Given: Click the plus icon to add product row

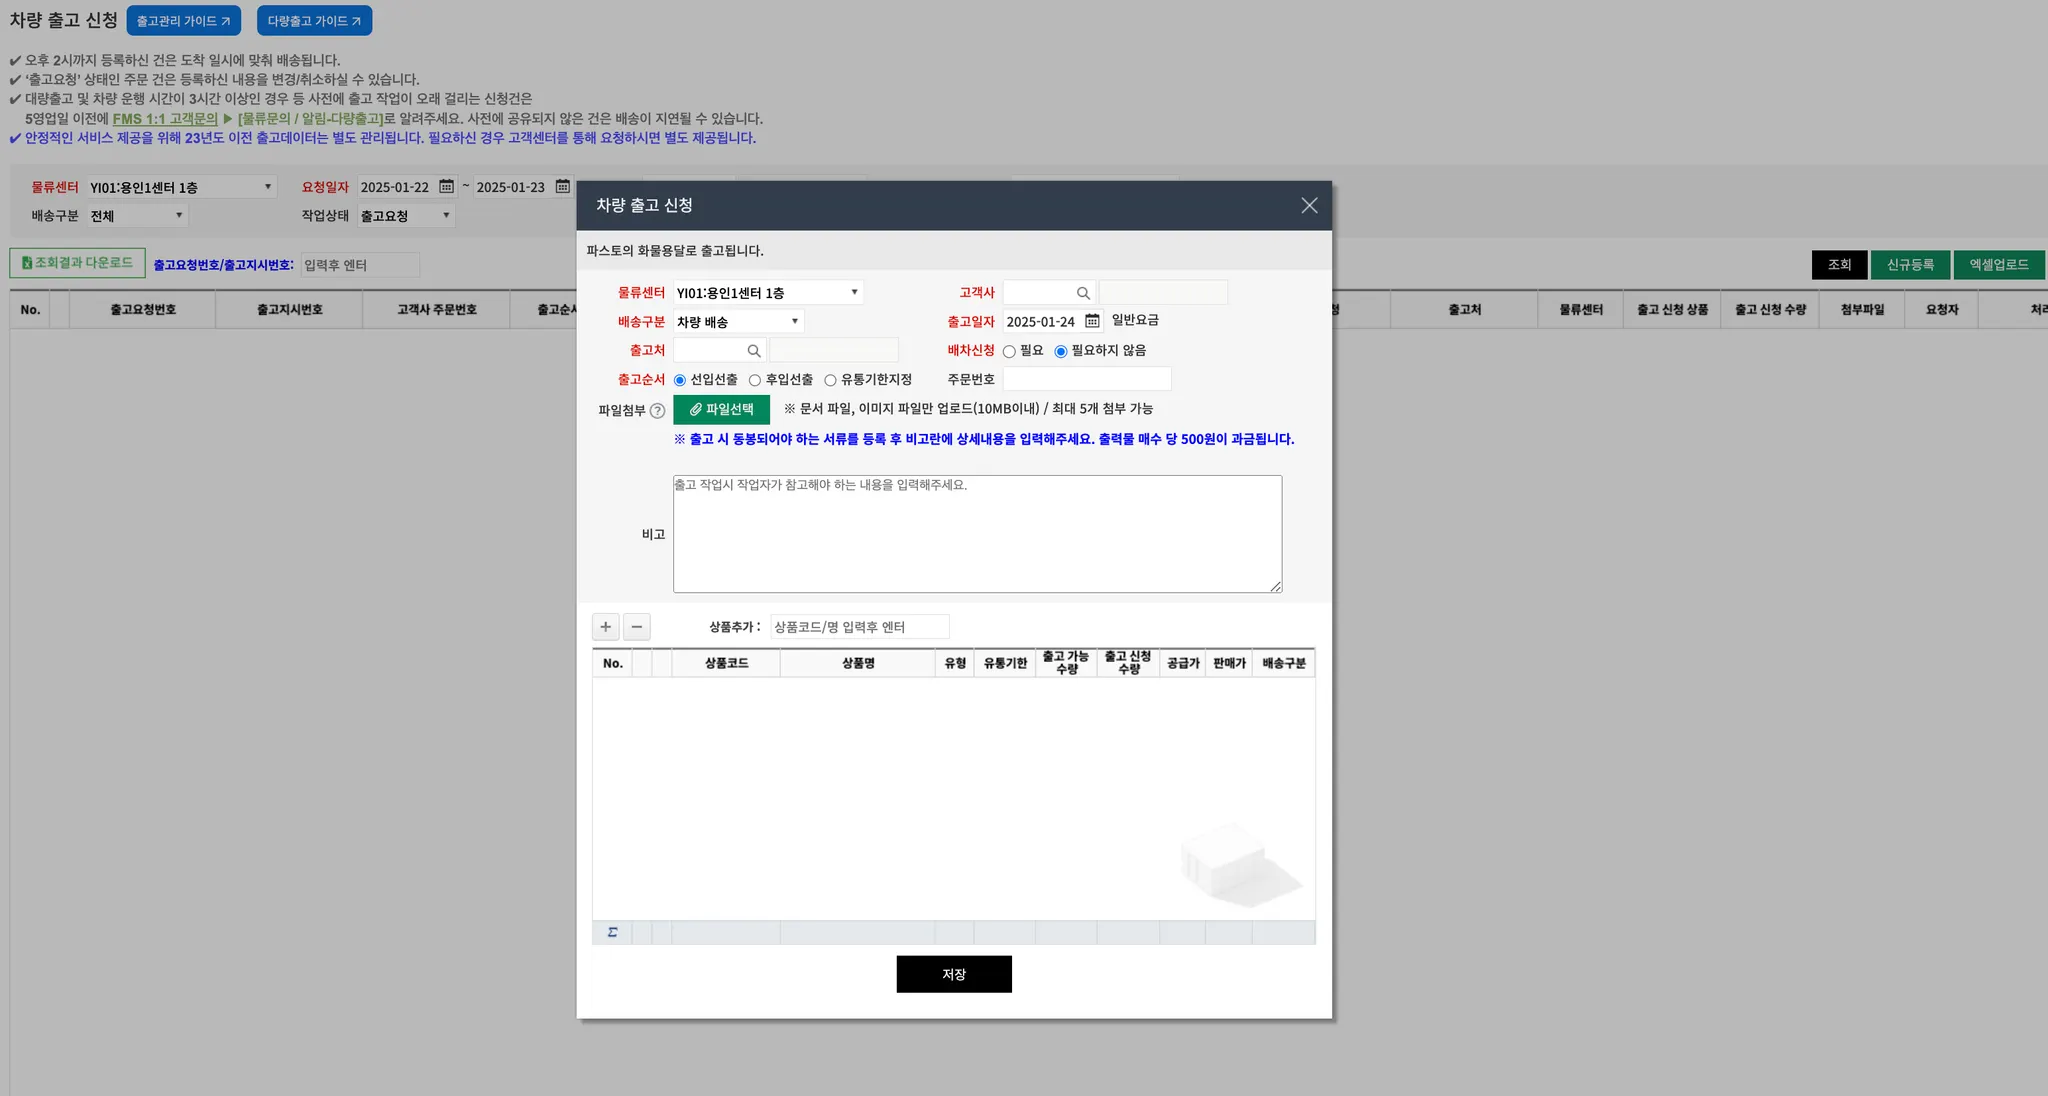Looking at the screenshot, I should (605, 627).
